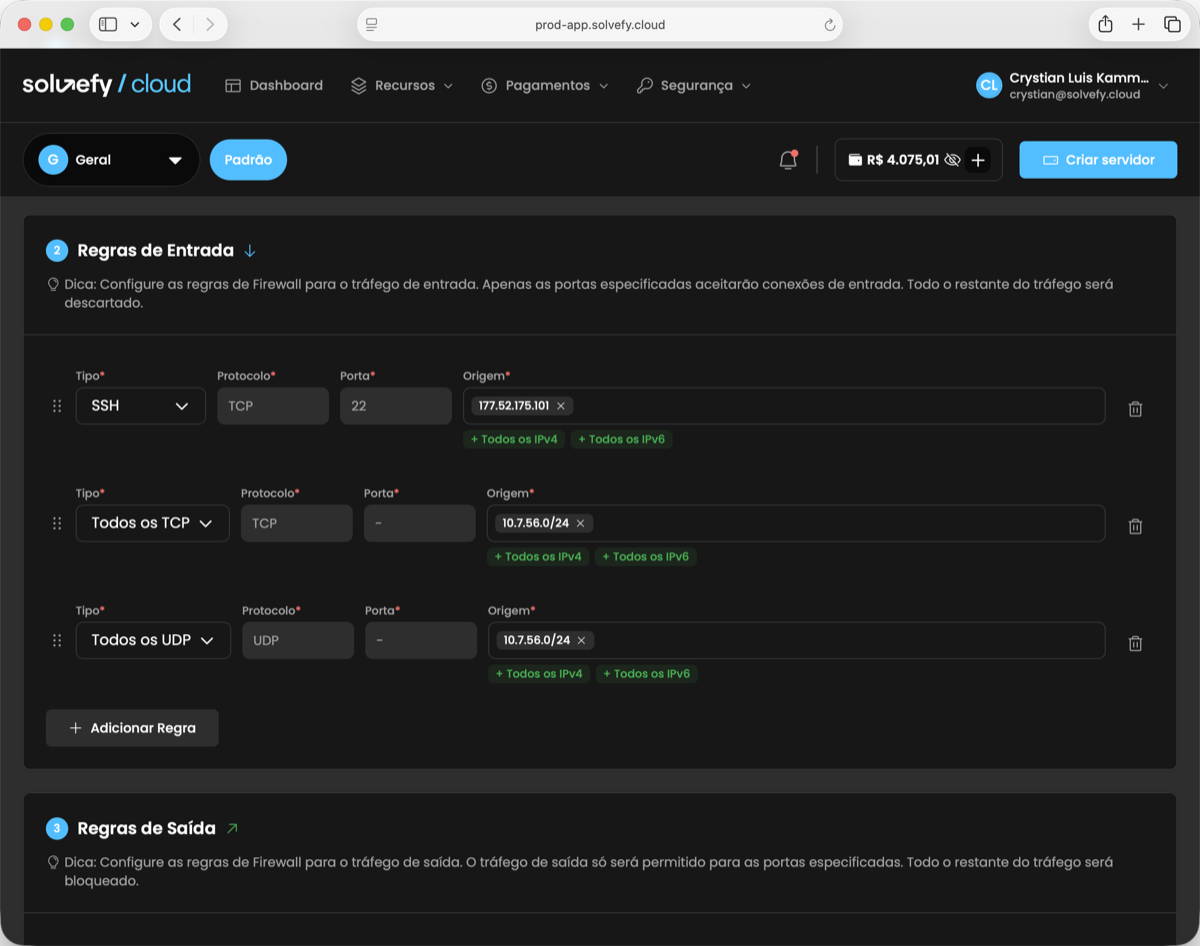Click the Safari address bar prod-app.solvefy.cloud
Image resolution: width=1200 pixels, height=946 pixels.
point(600,25)
